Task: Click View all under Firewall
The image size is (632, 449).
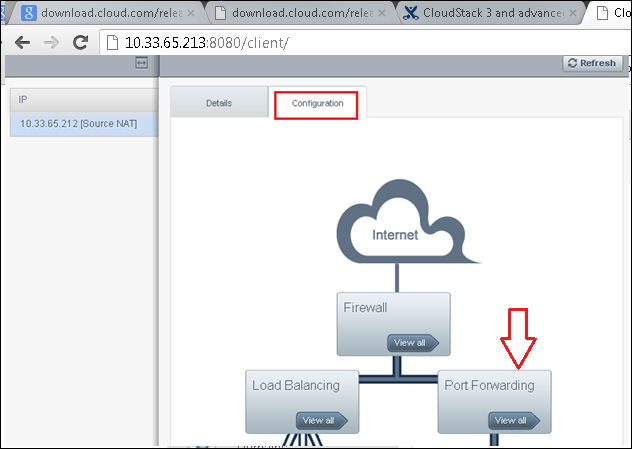Action: [x=412, y=343]
